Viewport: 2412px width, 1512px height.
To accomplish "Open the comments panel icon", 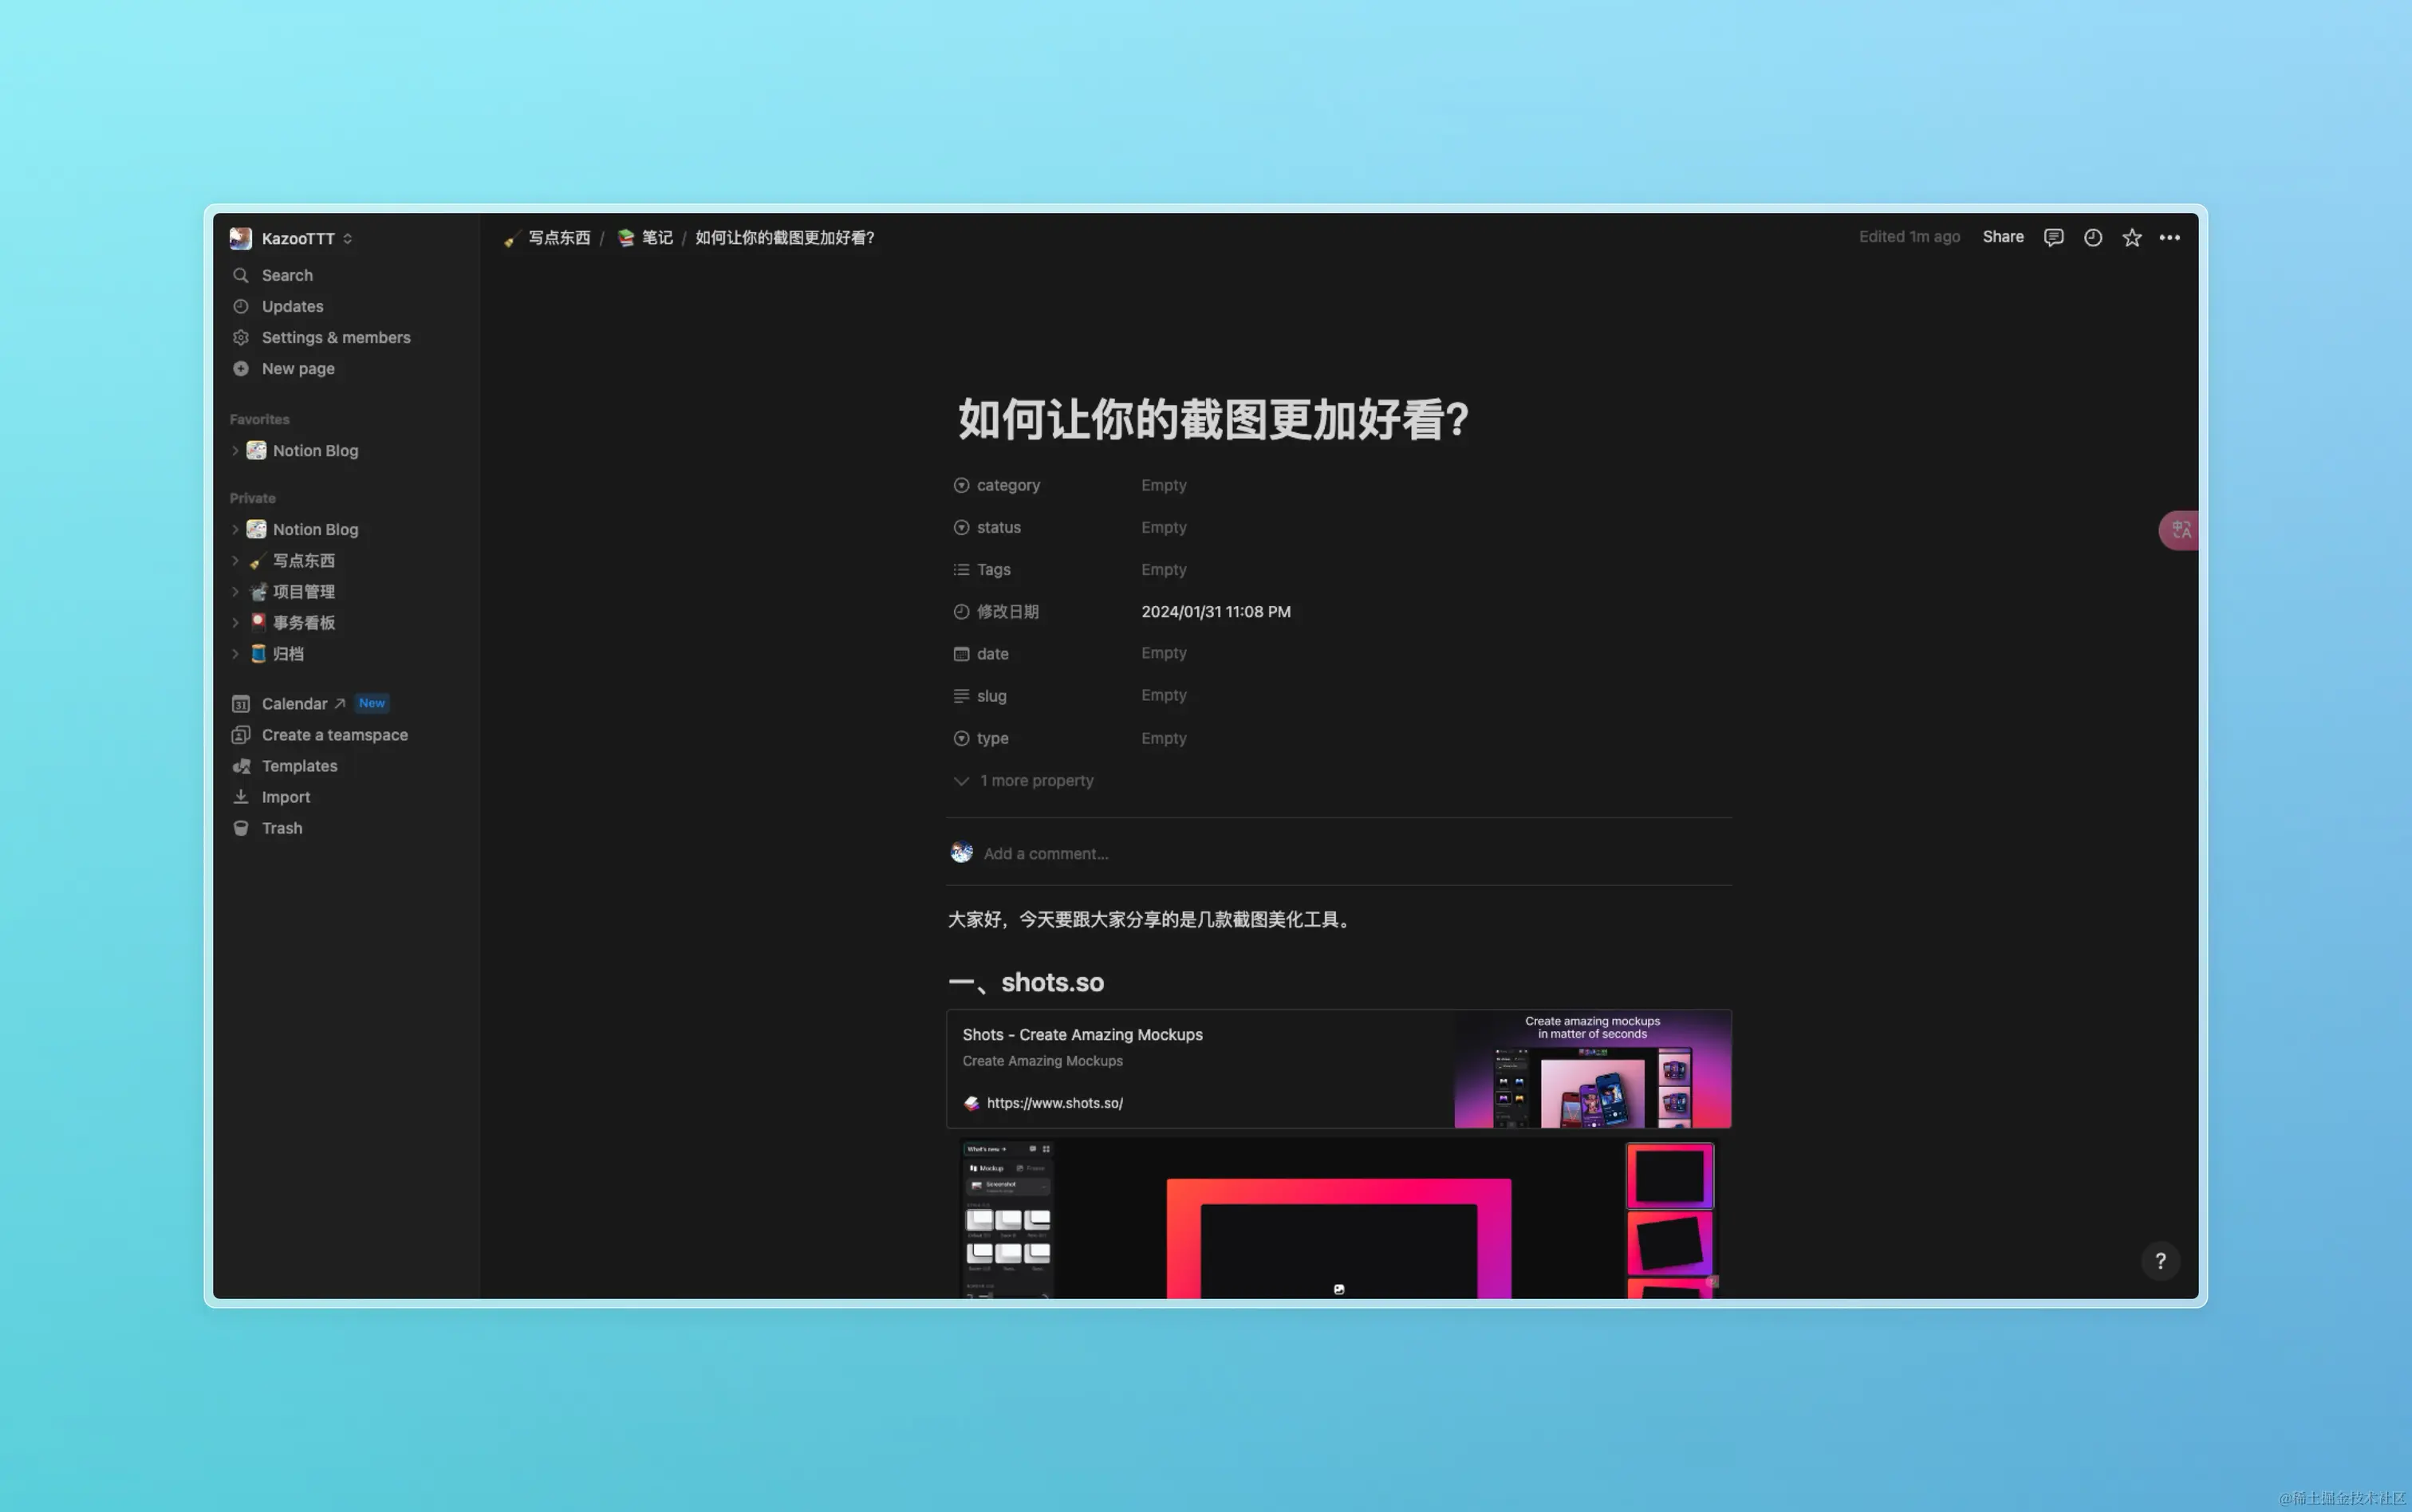I will pos(2053,237).
